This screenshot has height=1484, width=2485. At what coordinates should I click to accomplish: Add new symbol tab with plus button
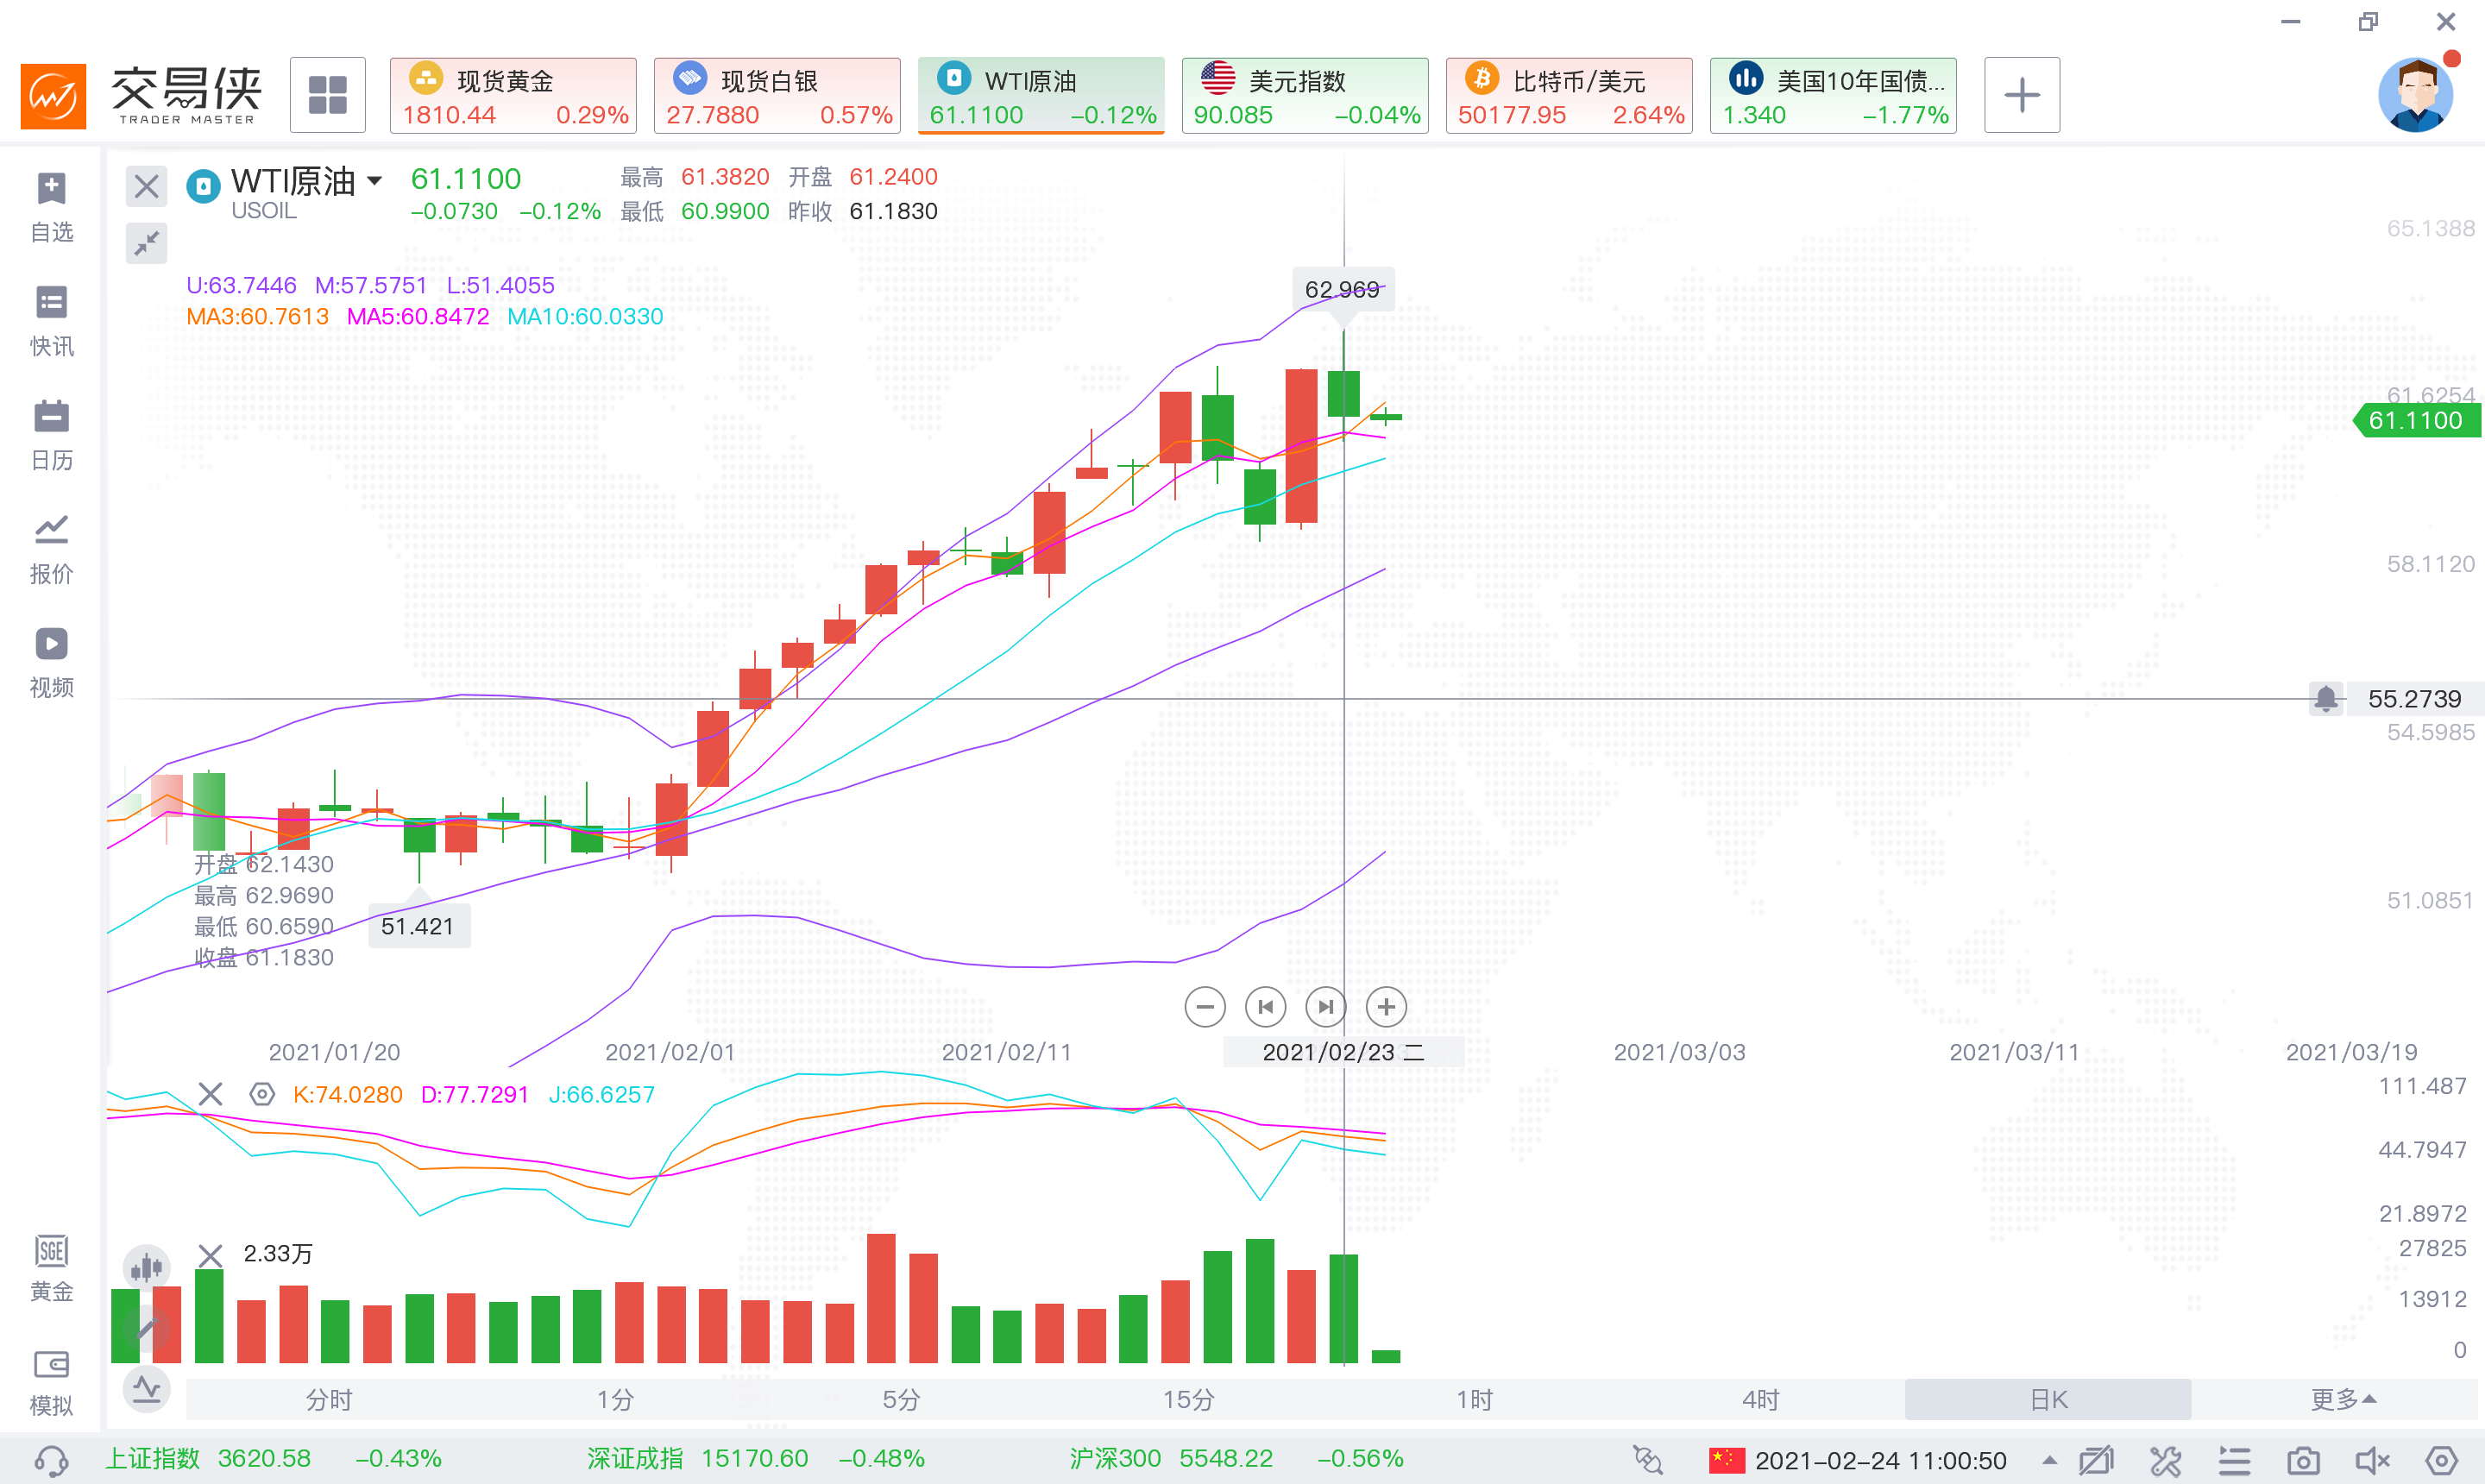point(2021,95)
